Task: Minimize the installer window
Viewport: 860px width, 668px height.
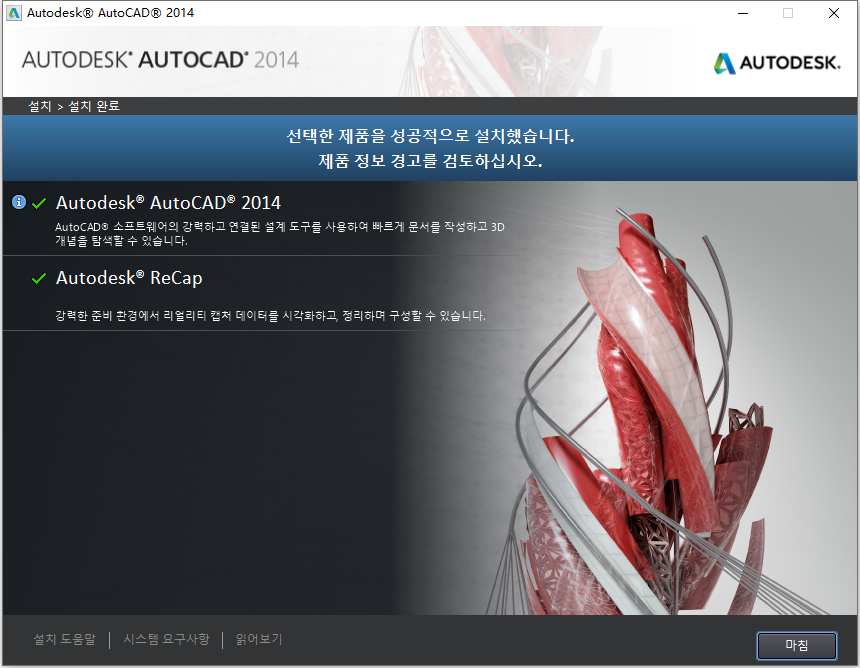Action: pyautogui.click(x=743, y=13)
